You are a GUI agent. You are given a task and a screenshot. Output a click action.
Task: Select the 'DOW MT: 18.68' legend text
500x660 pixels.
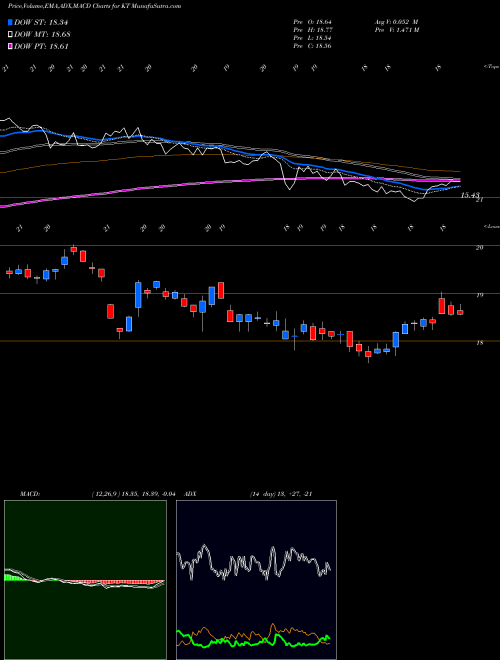click(x=42, y=35)
